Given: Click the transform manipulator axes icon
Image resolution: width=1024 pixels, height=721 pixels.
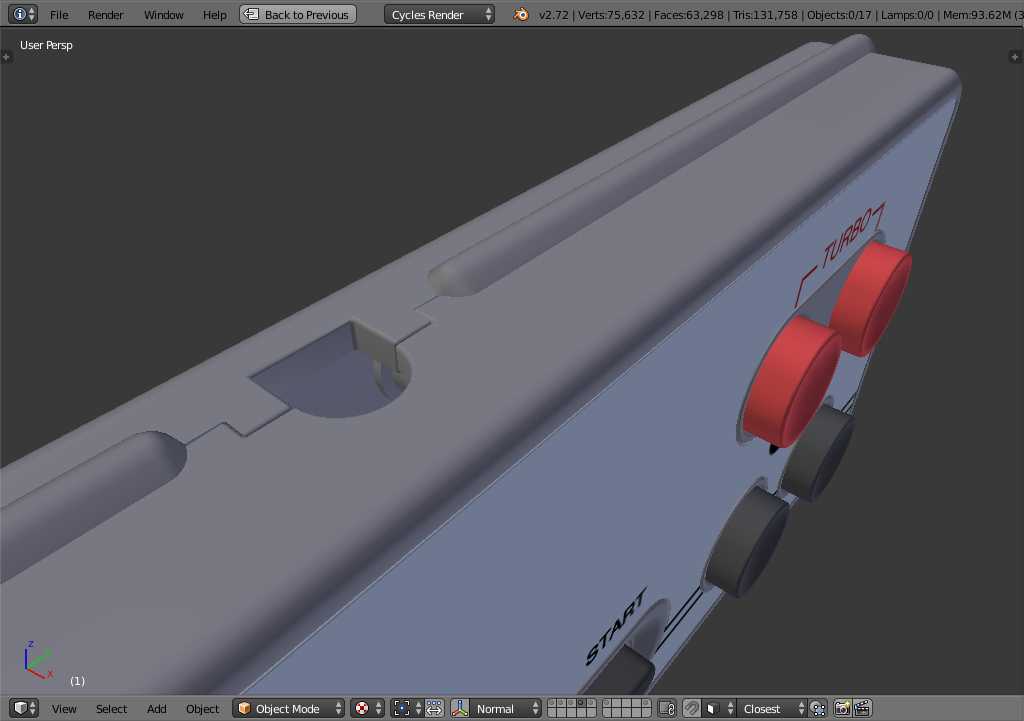Looking at the screenshot, I should tap(460, 708).
